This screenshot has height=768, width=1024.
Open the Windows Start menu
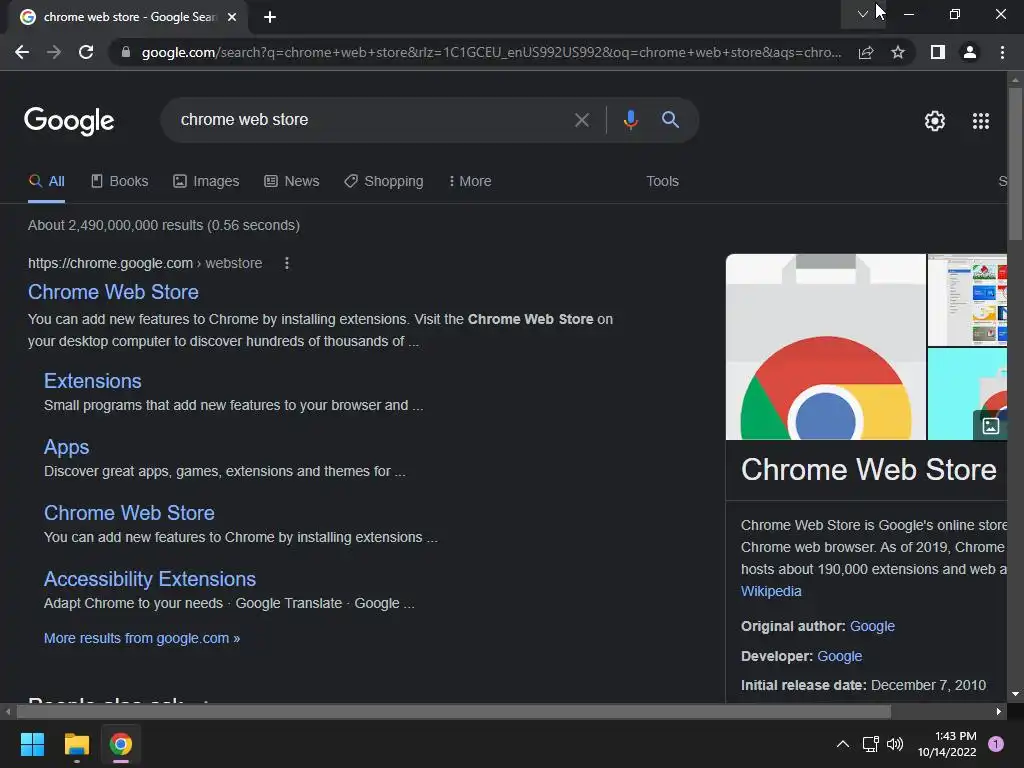(32, 744)
